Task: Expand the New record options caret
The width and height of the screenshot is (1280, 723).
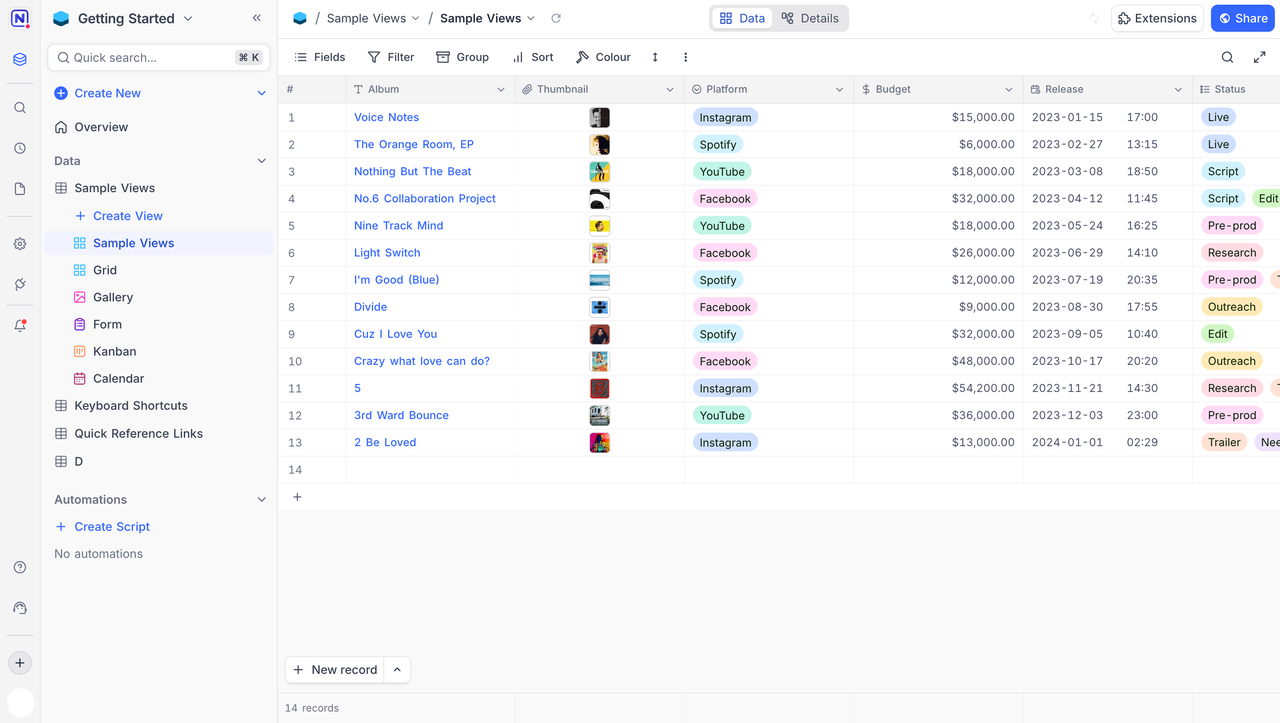Action: [x=398, y=670]
